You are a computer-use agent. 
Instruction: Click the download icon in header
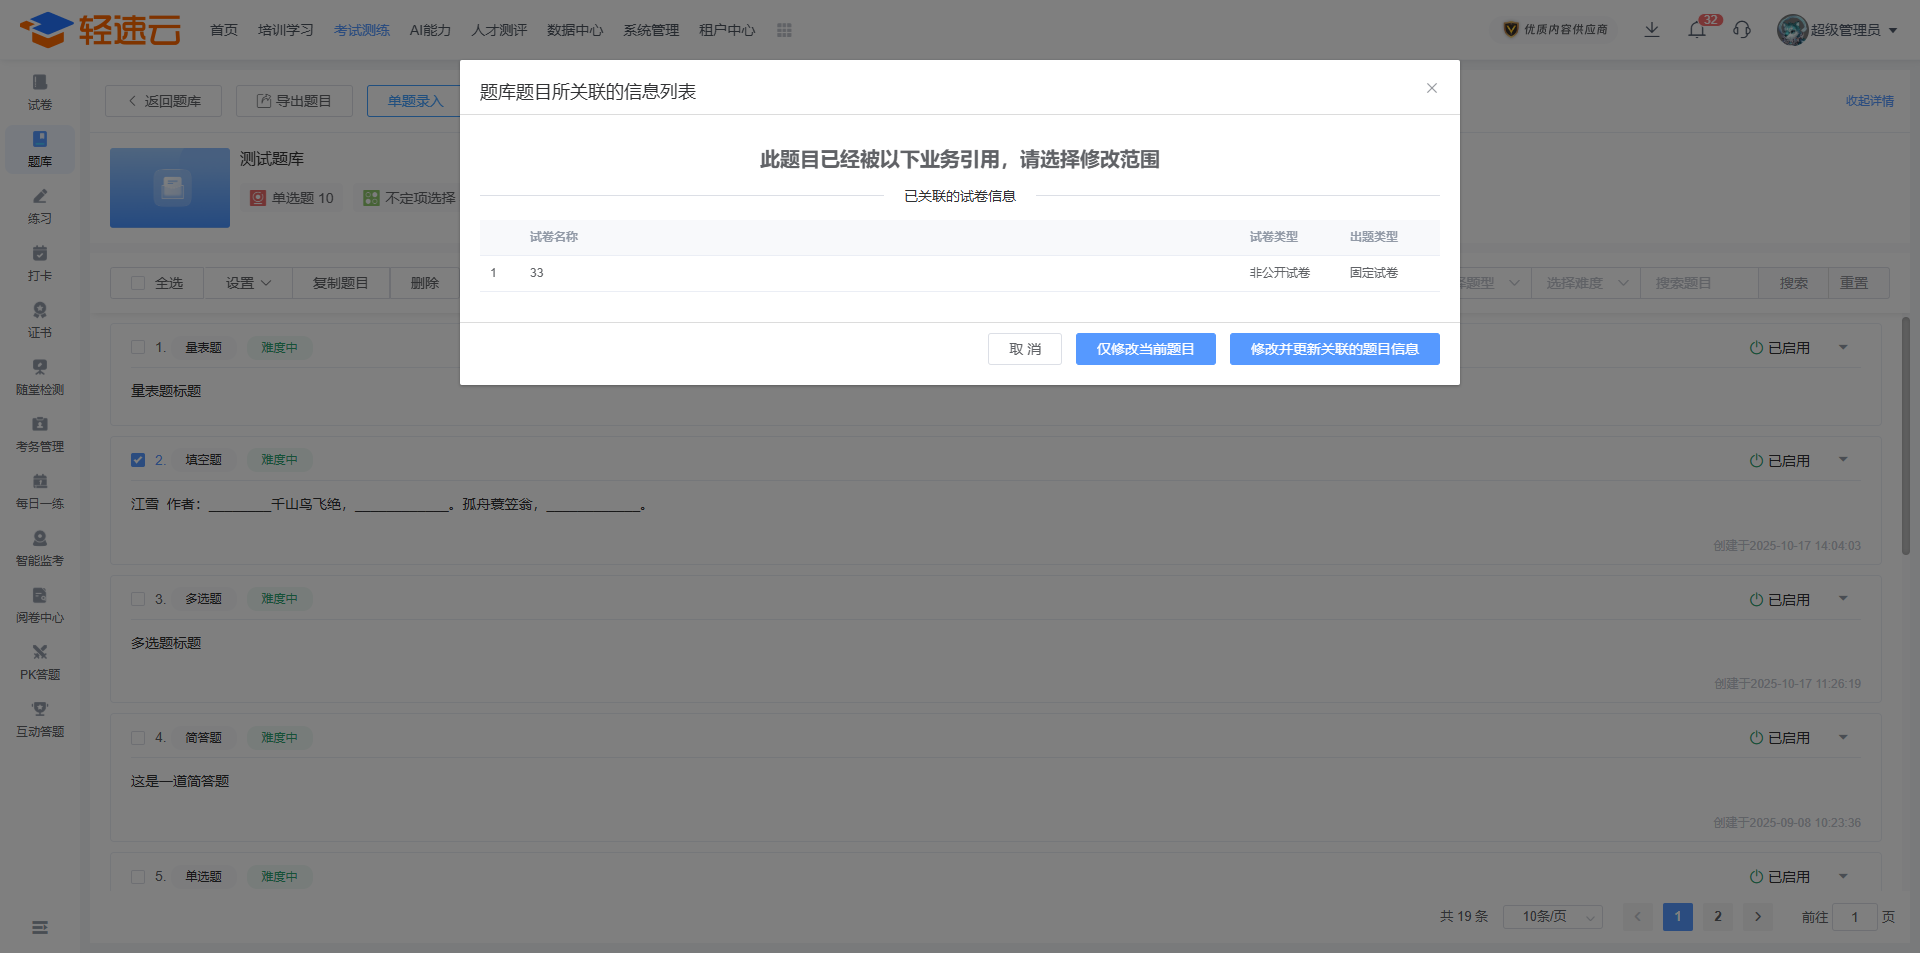coord(1652,30)
